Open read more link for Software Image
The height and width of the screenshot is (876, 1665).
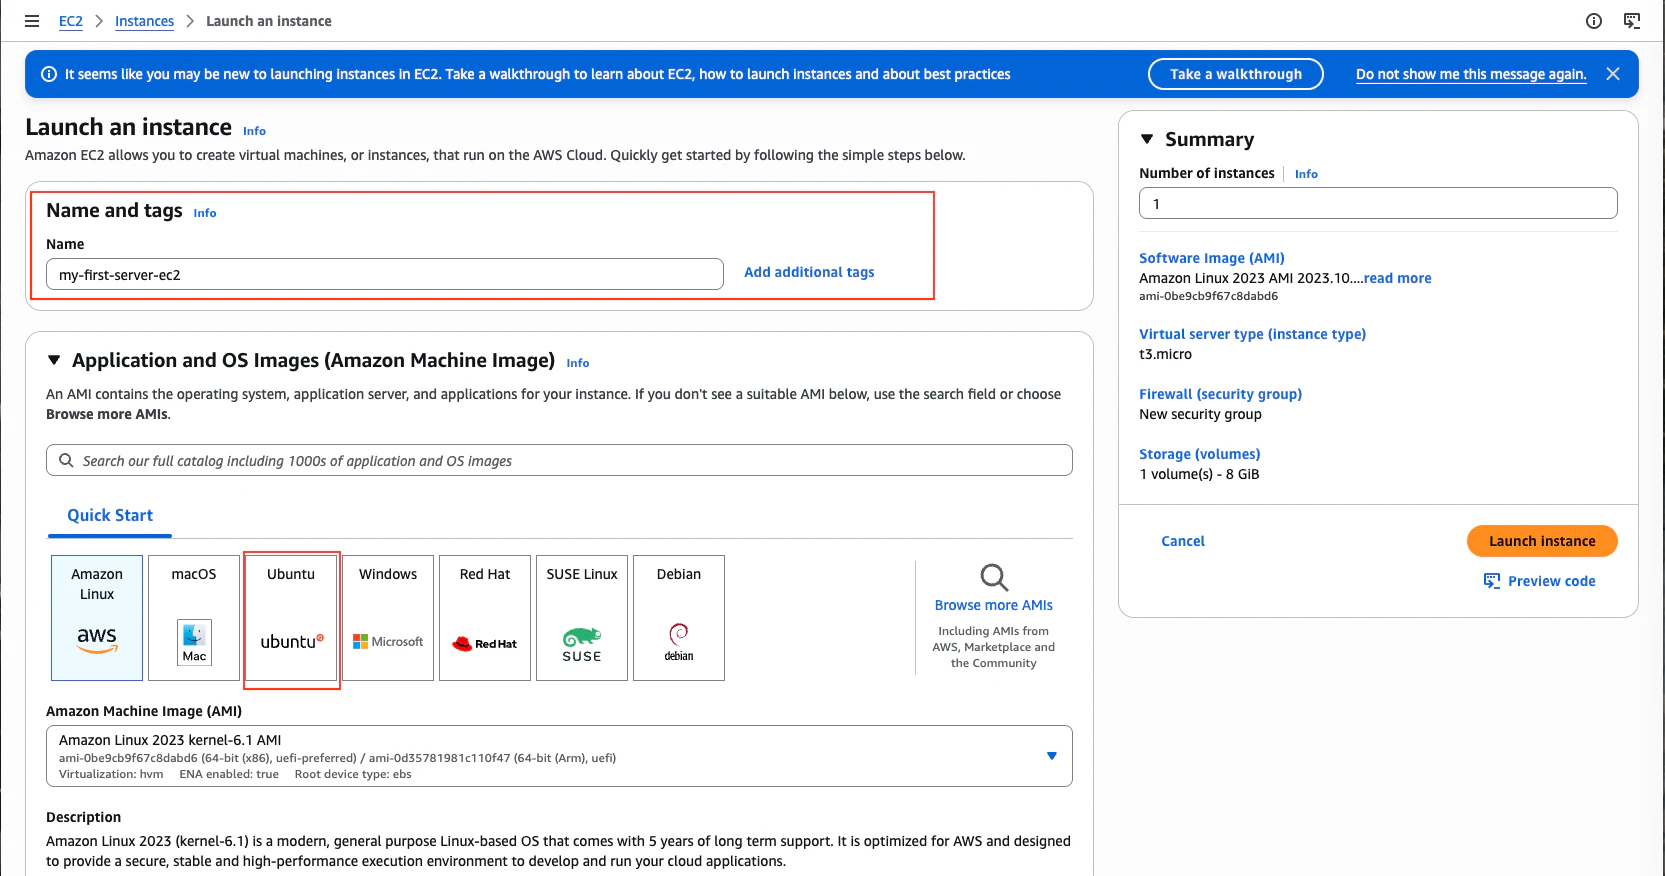point(1397,278)
